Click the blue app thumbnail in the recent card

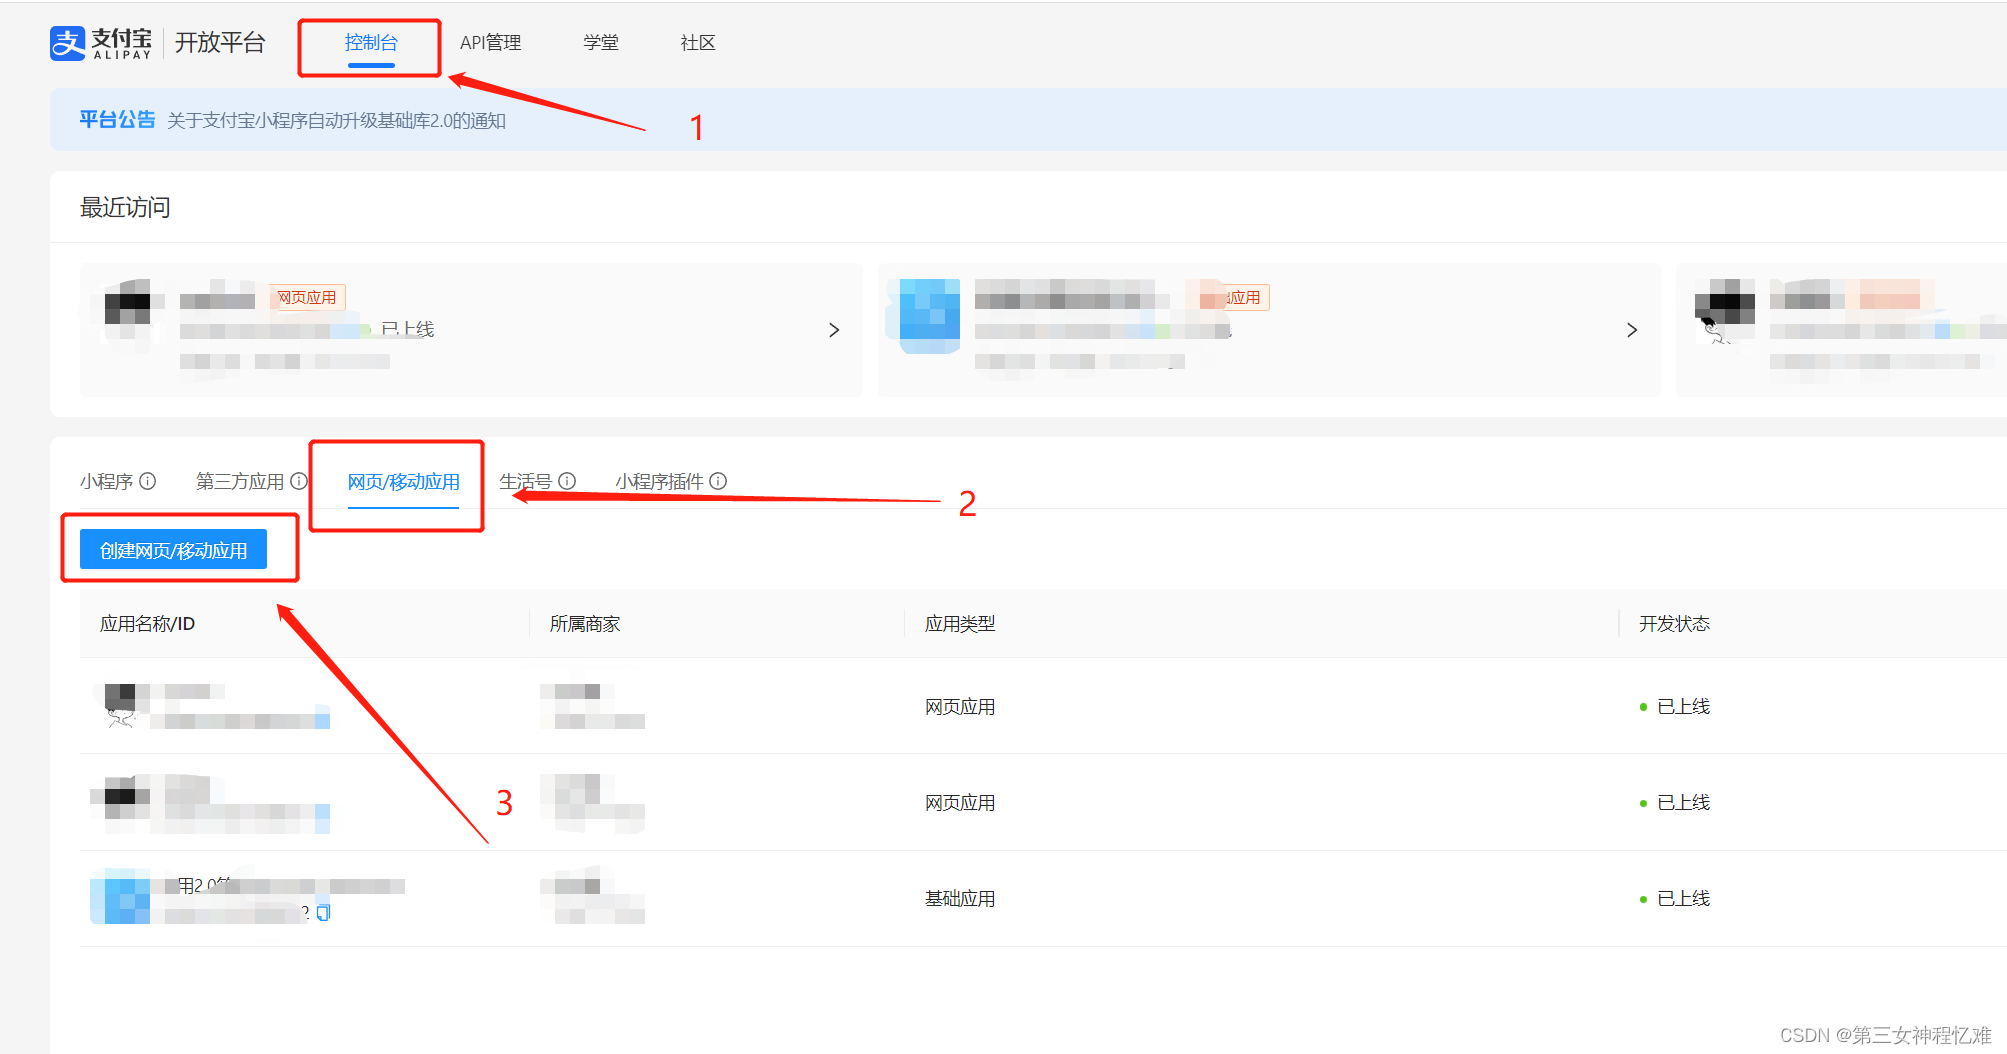(930, 316)
